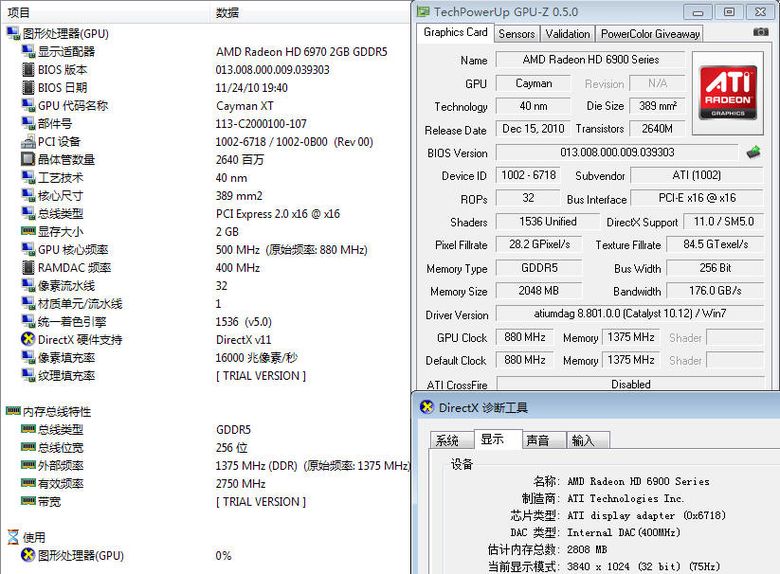This screenshot has width=780, height=574.
Task: Click the icon beside 部件号 row
Action: [x=28, y=123]
